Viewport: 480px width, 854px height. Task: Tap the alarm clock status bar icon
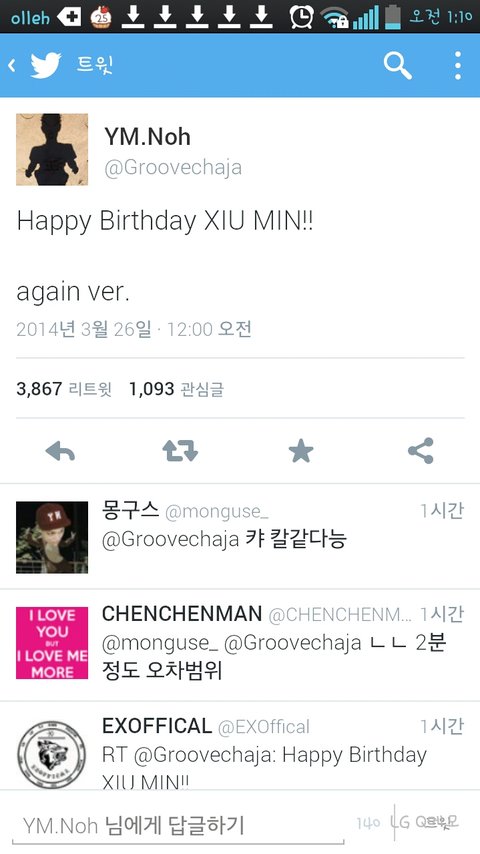coord(301,17)
